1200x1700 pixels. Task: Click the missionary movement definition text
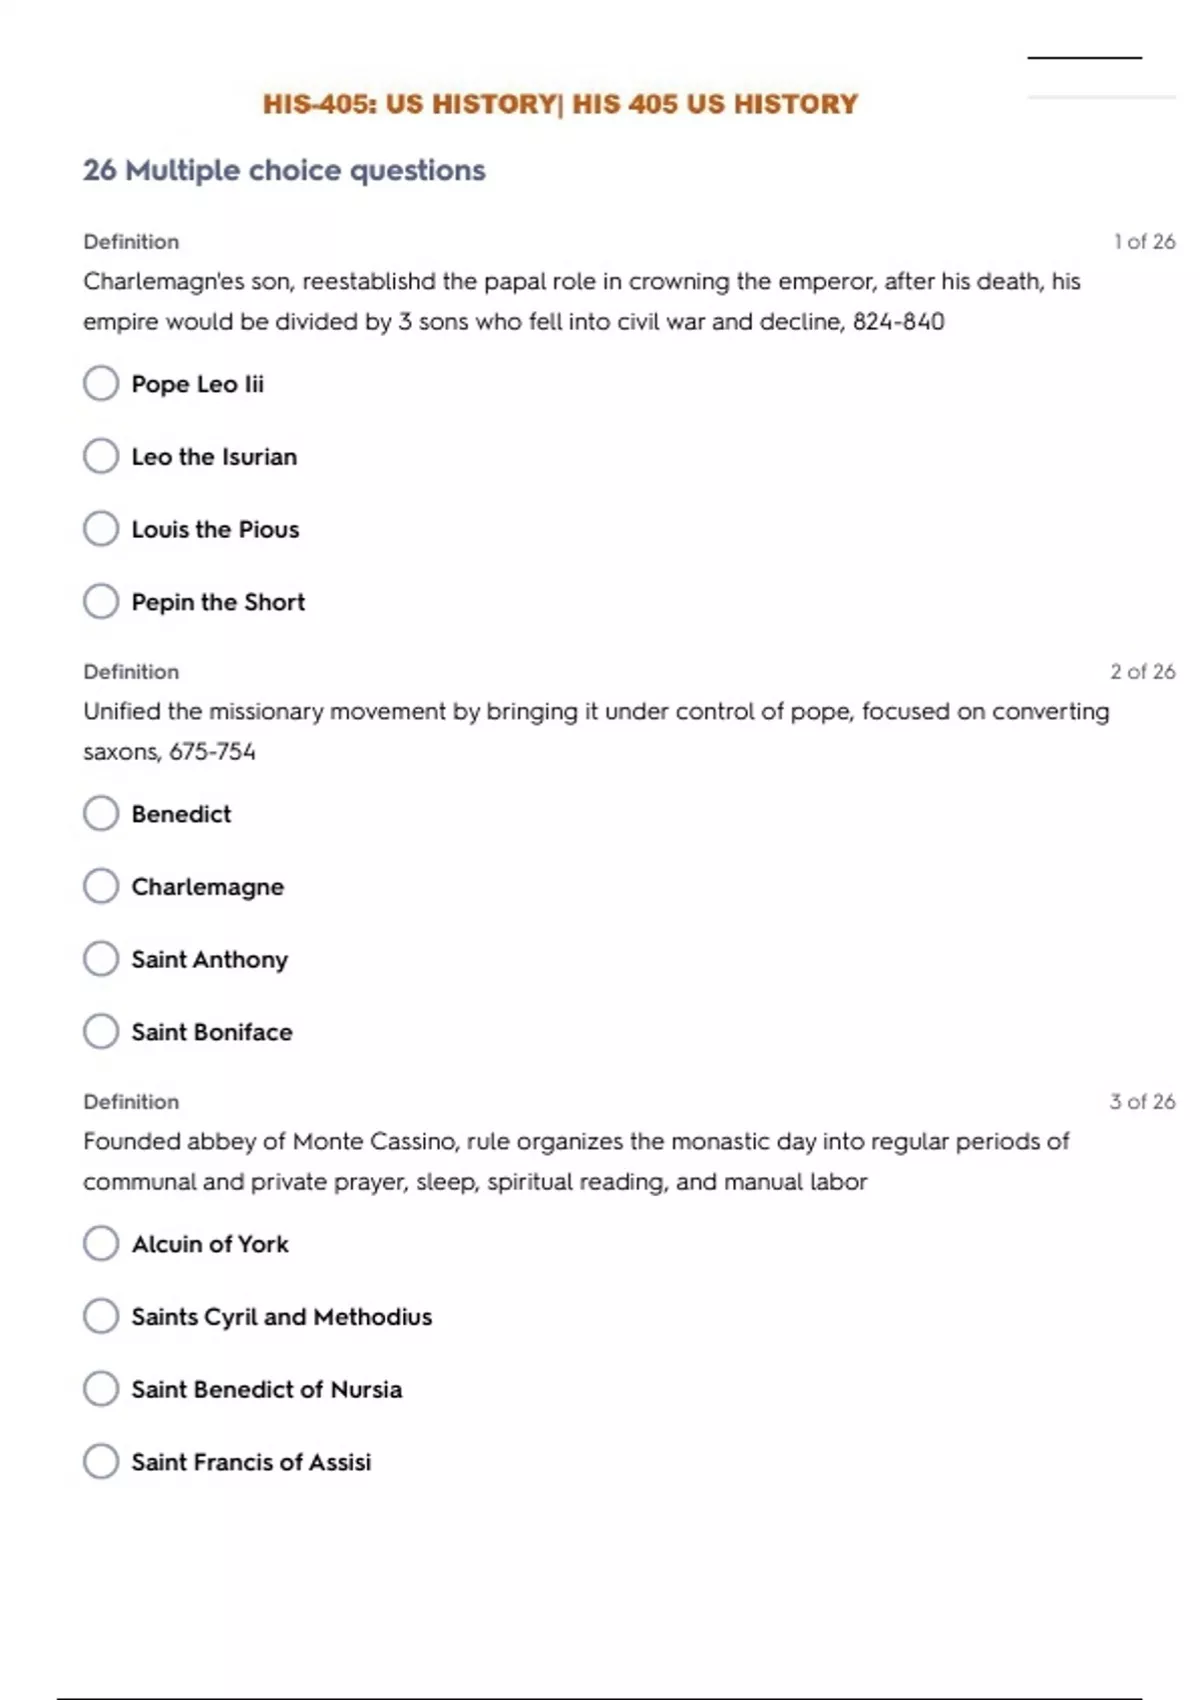(596, 731)
